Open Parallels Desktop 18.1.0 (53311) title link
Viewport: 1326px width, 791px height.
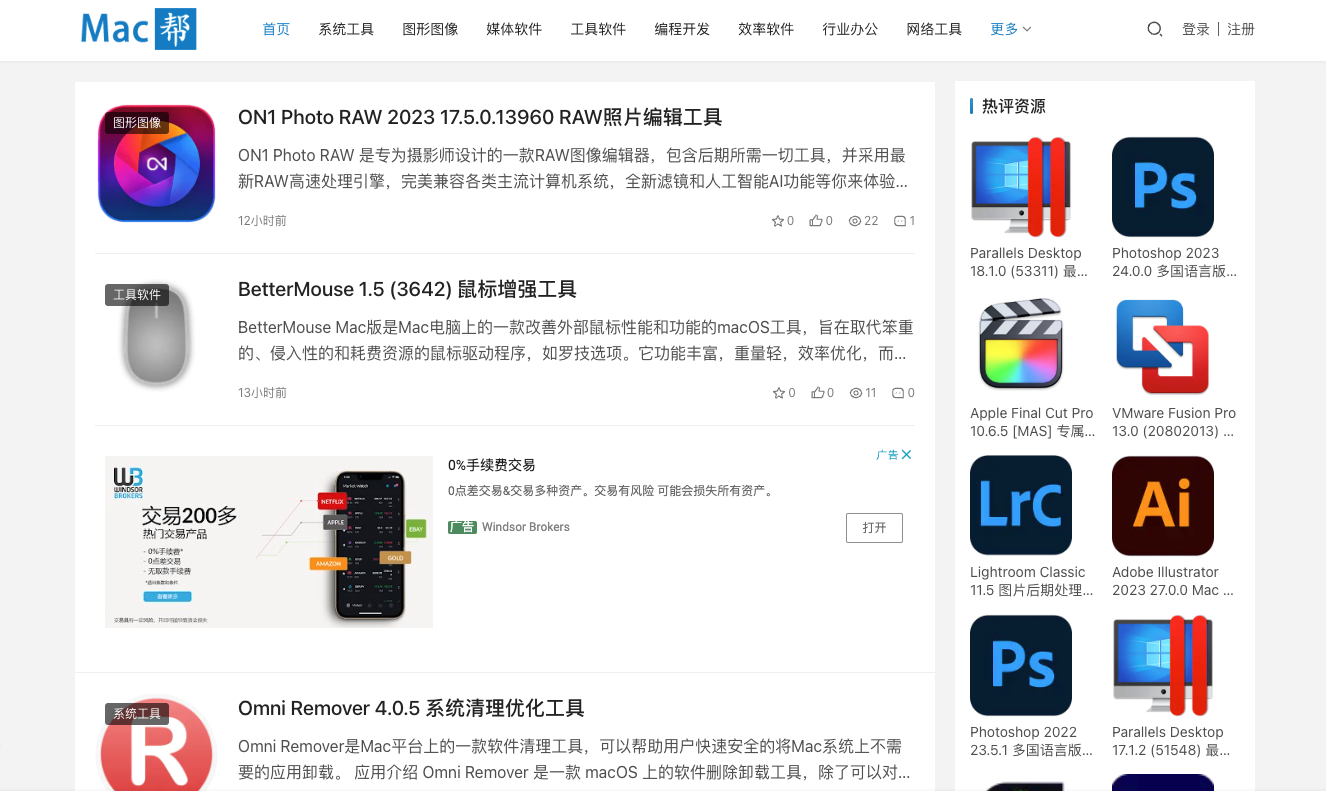point(1029,262)
